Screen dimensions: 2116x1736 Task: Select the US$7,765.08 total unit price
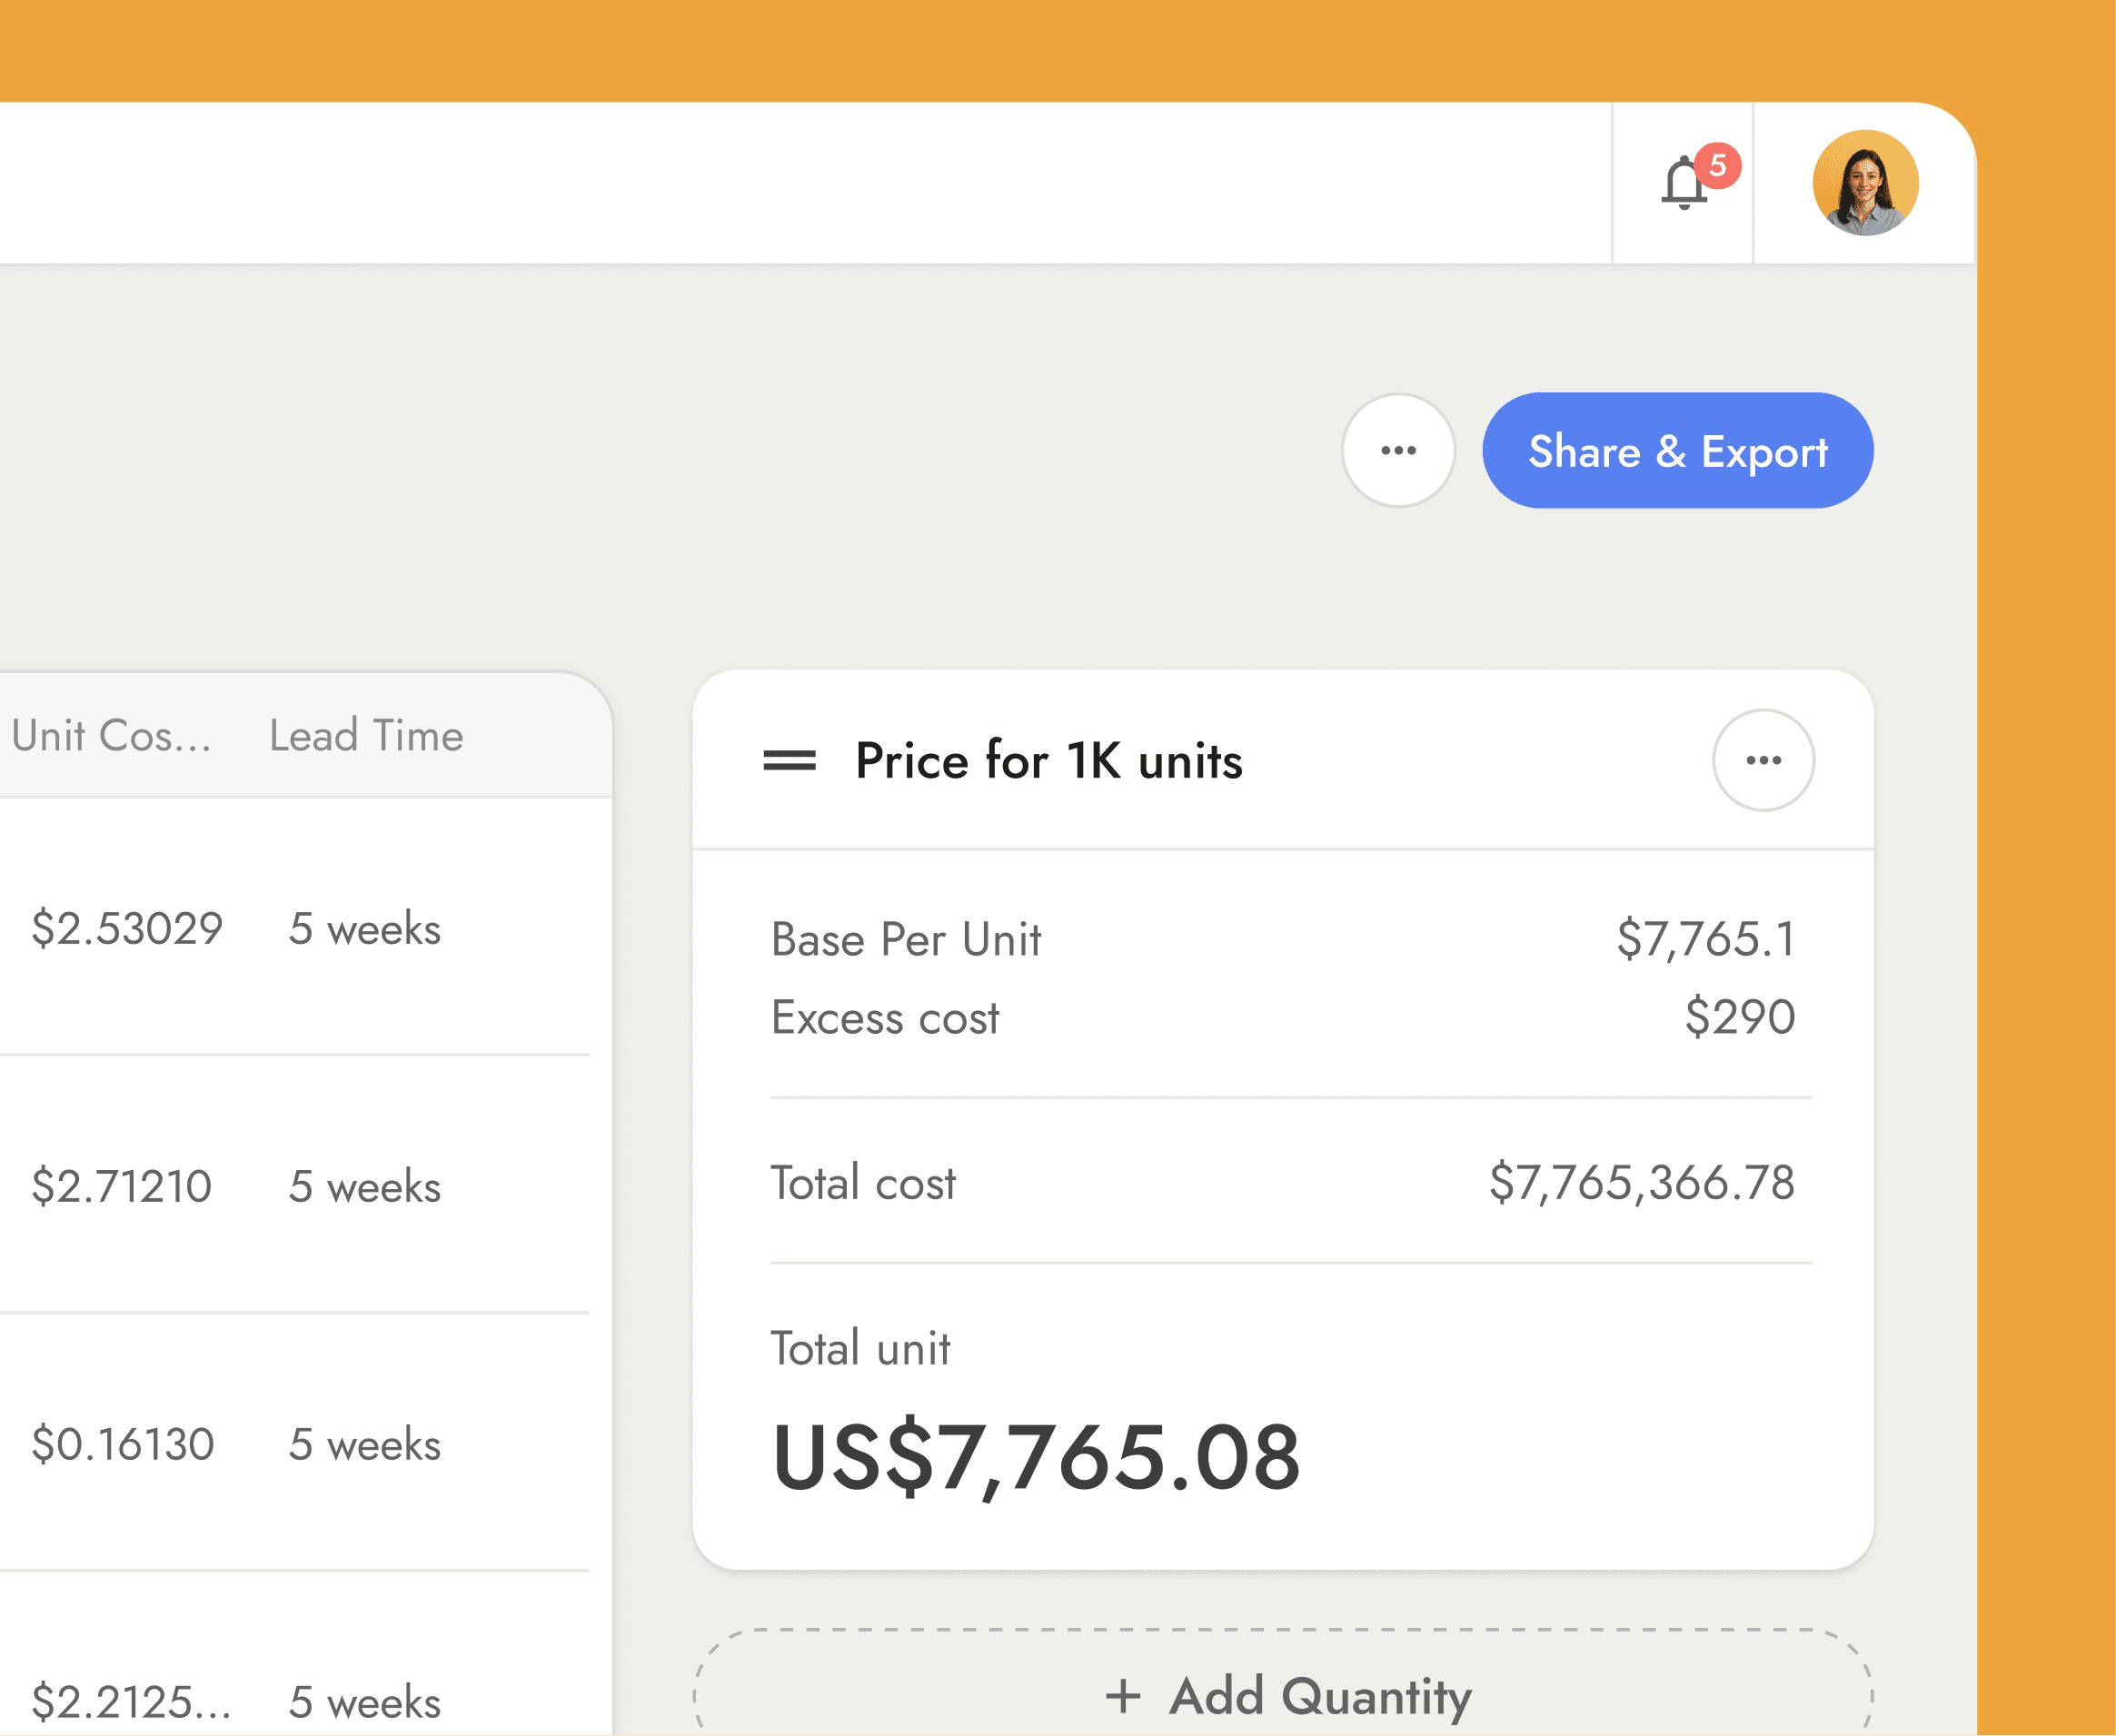1036,1457
